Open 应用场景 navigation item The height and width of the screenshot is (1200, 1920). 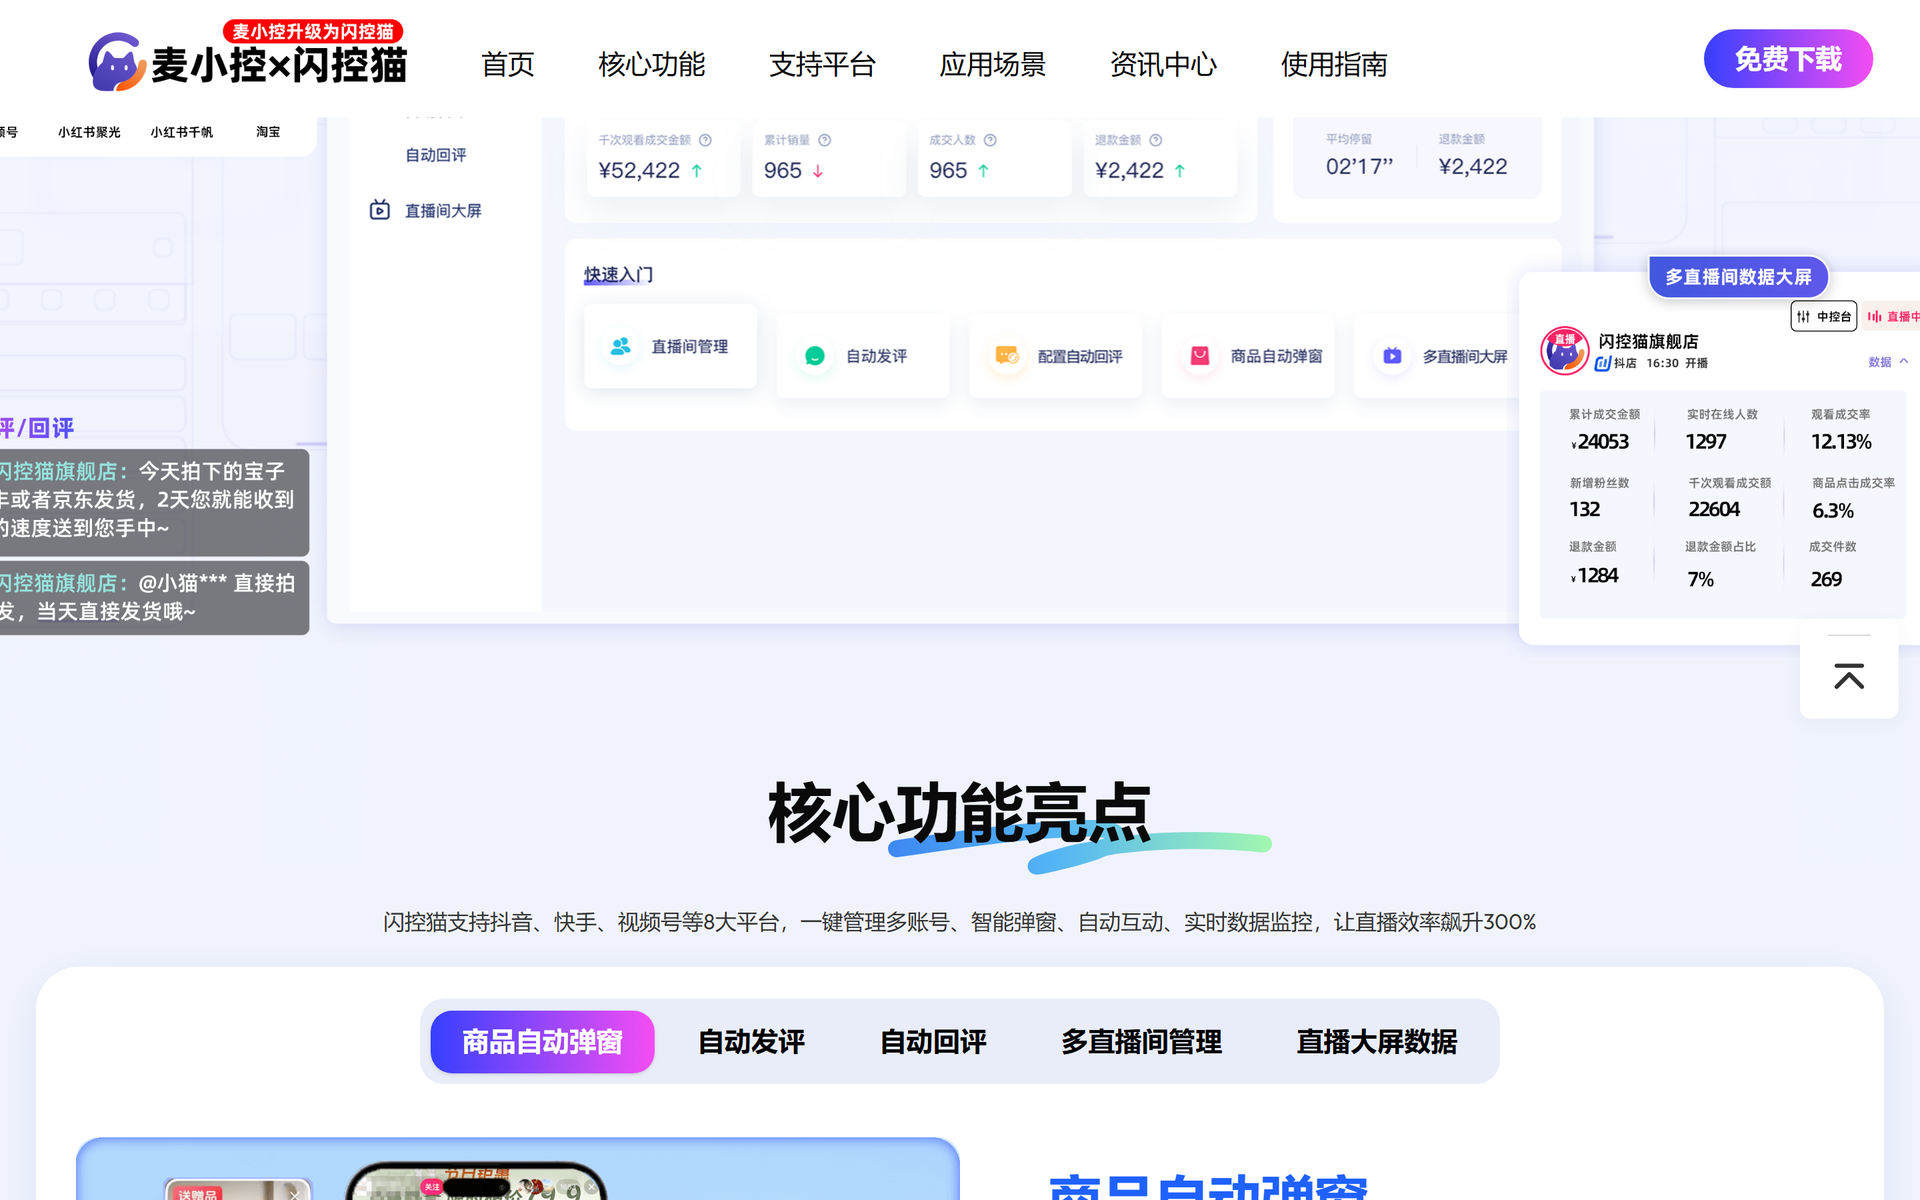tap(992, 64)
